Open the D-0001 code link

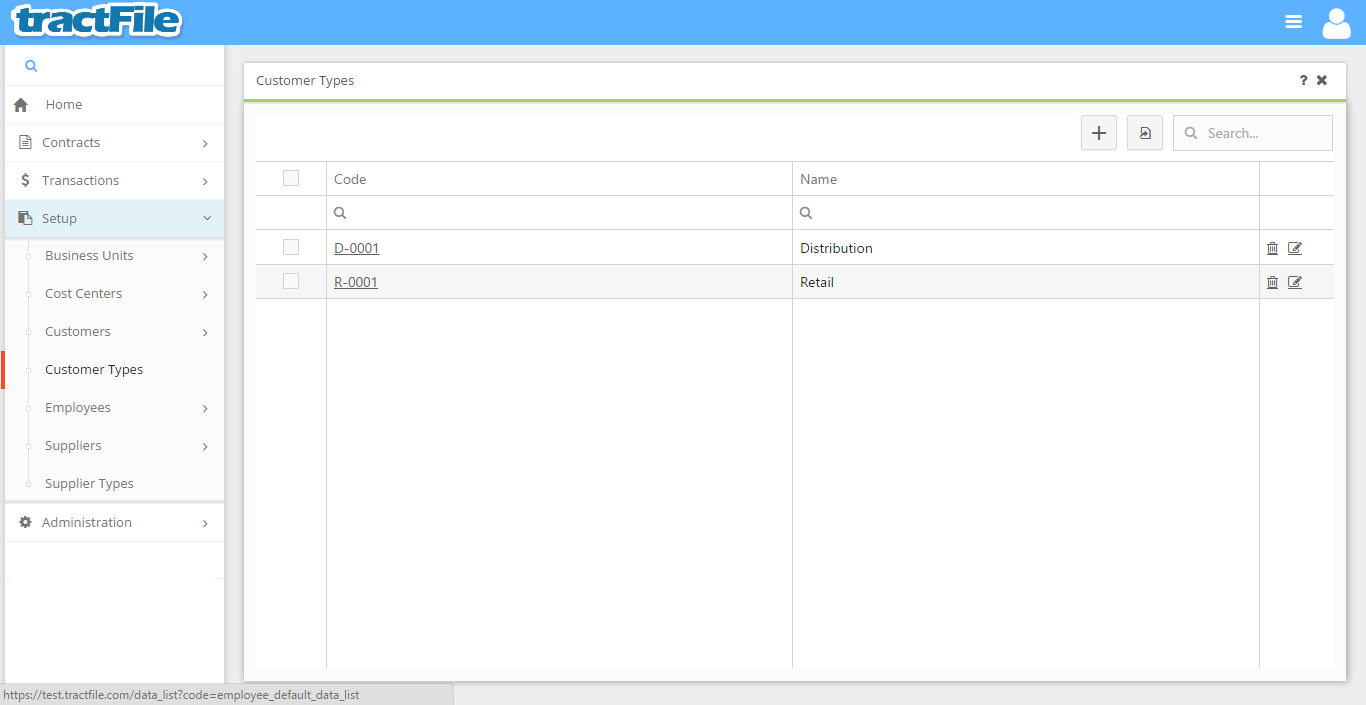357,248
